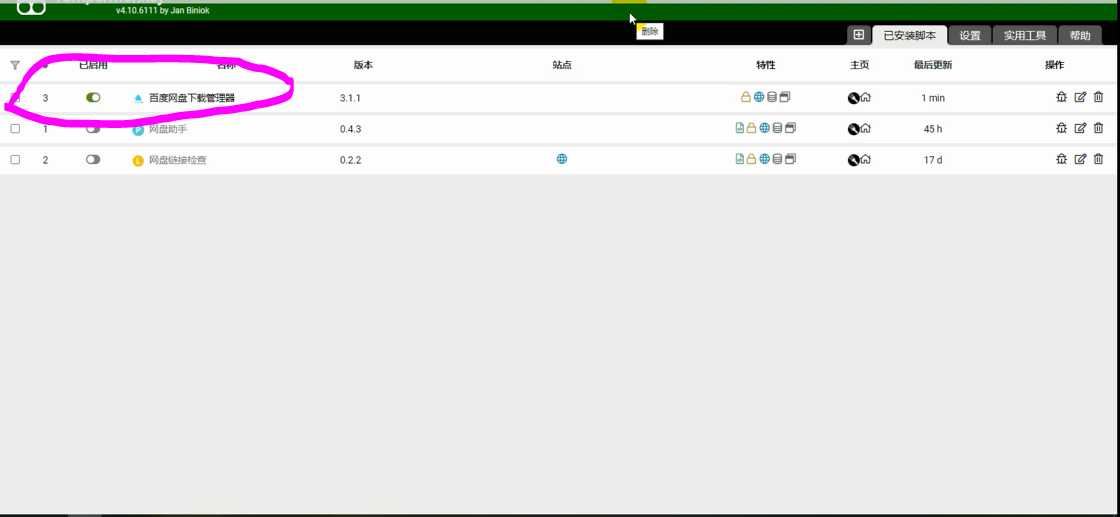Click the windows feature icon in 网盘助手 row

click(790, 128)
